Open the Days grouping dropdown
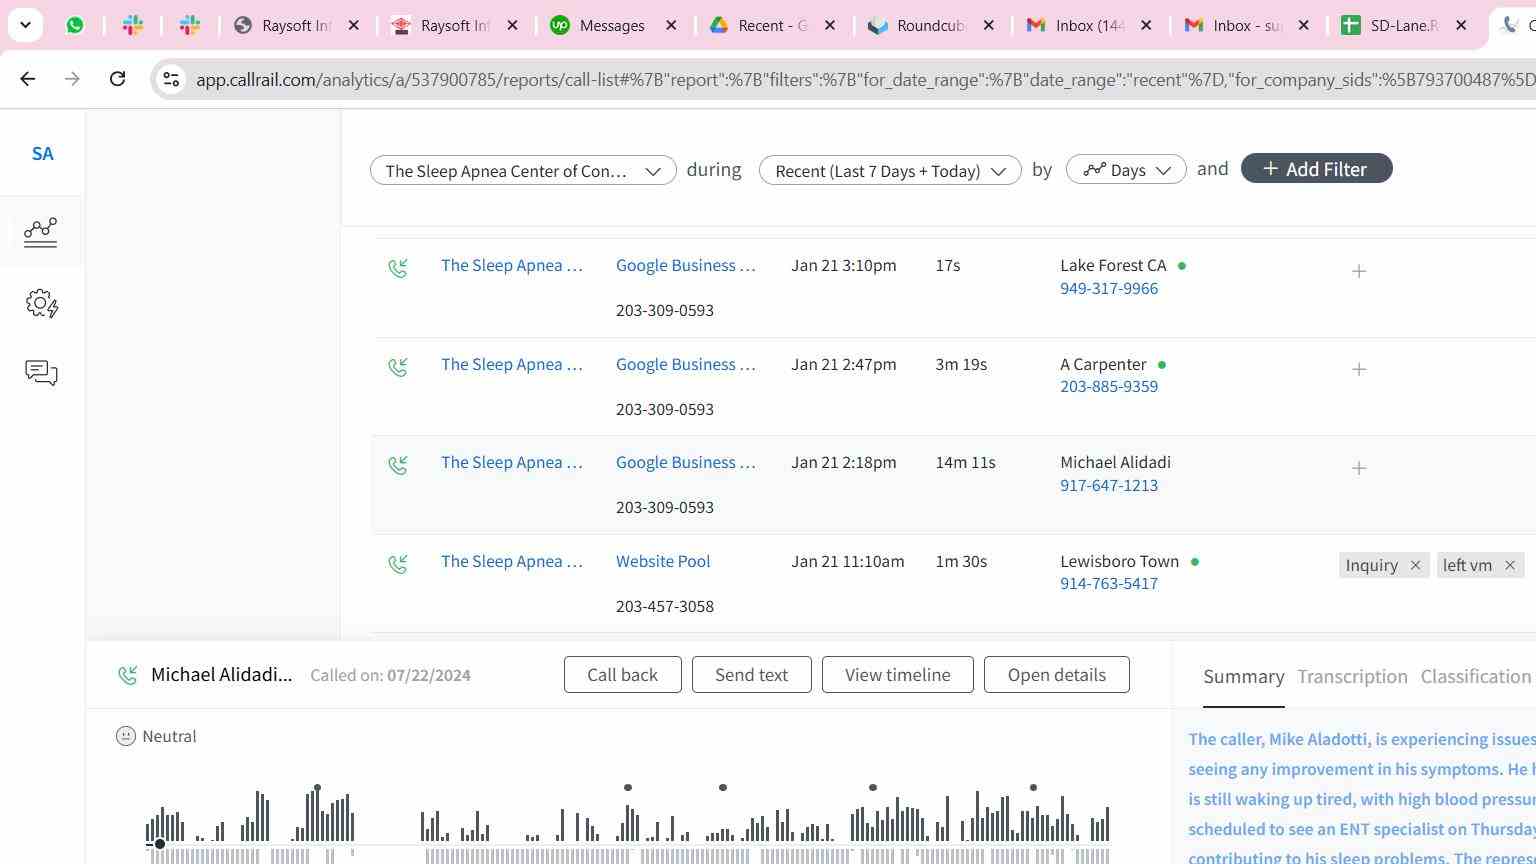 (1126, 170)
